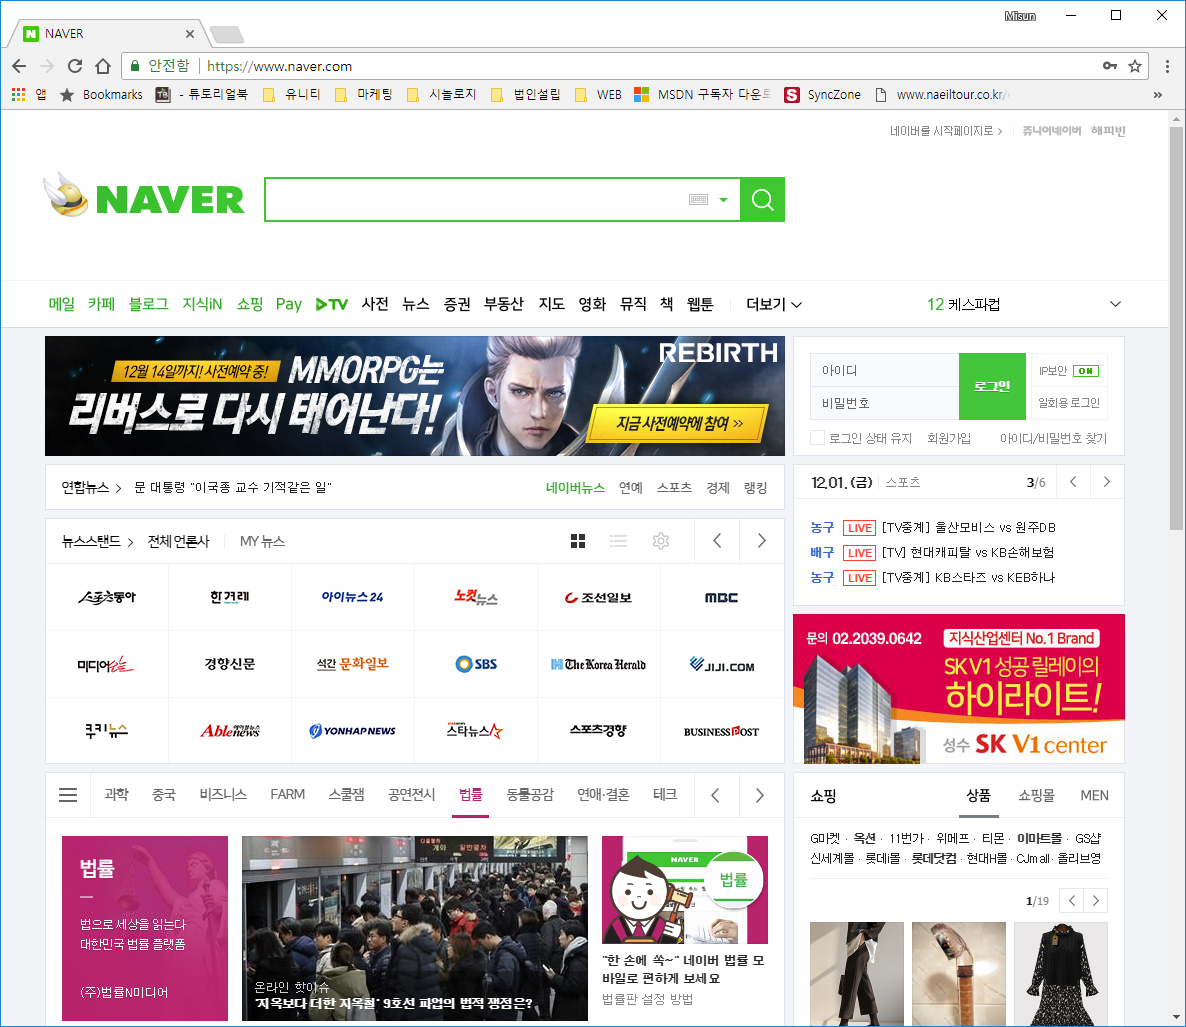Click the browser back arrow

pos(20,67)
